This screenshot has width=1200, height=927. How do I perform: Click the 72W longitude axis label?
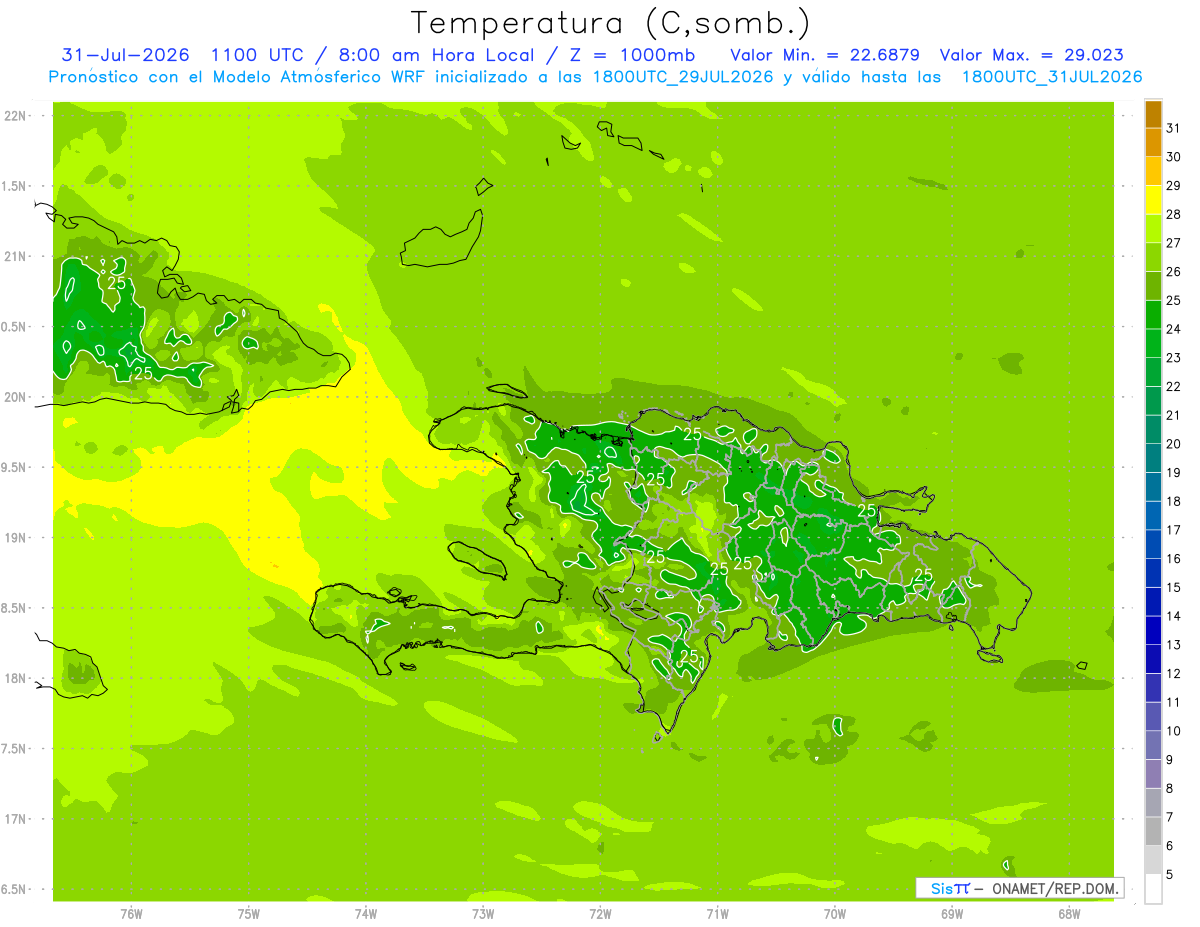[x=600, y=913]
